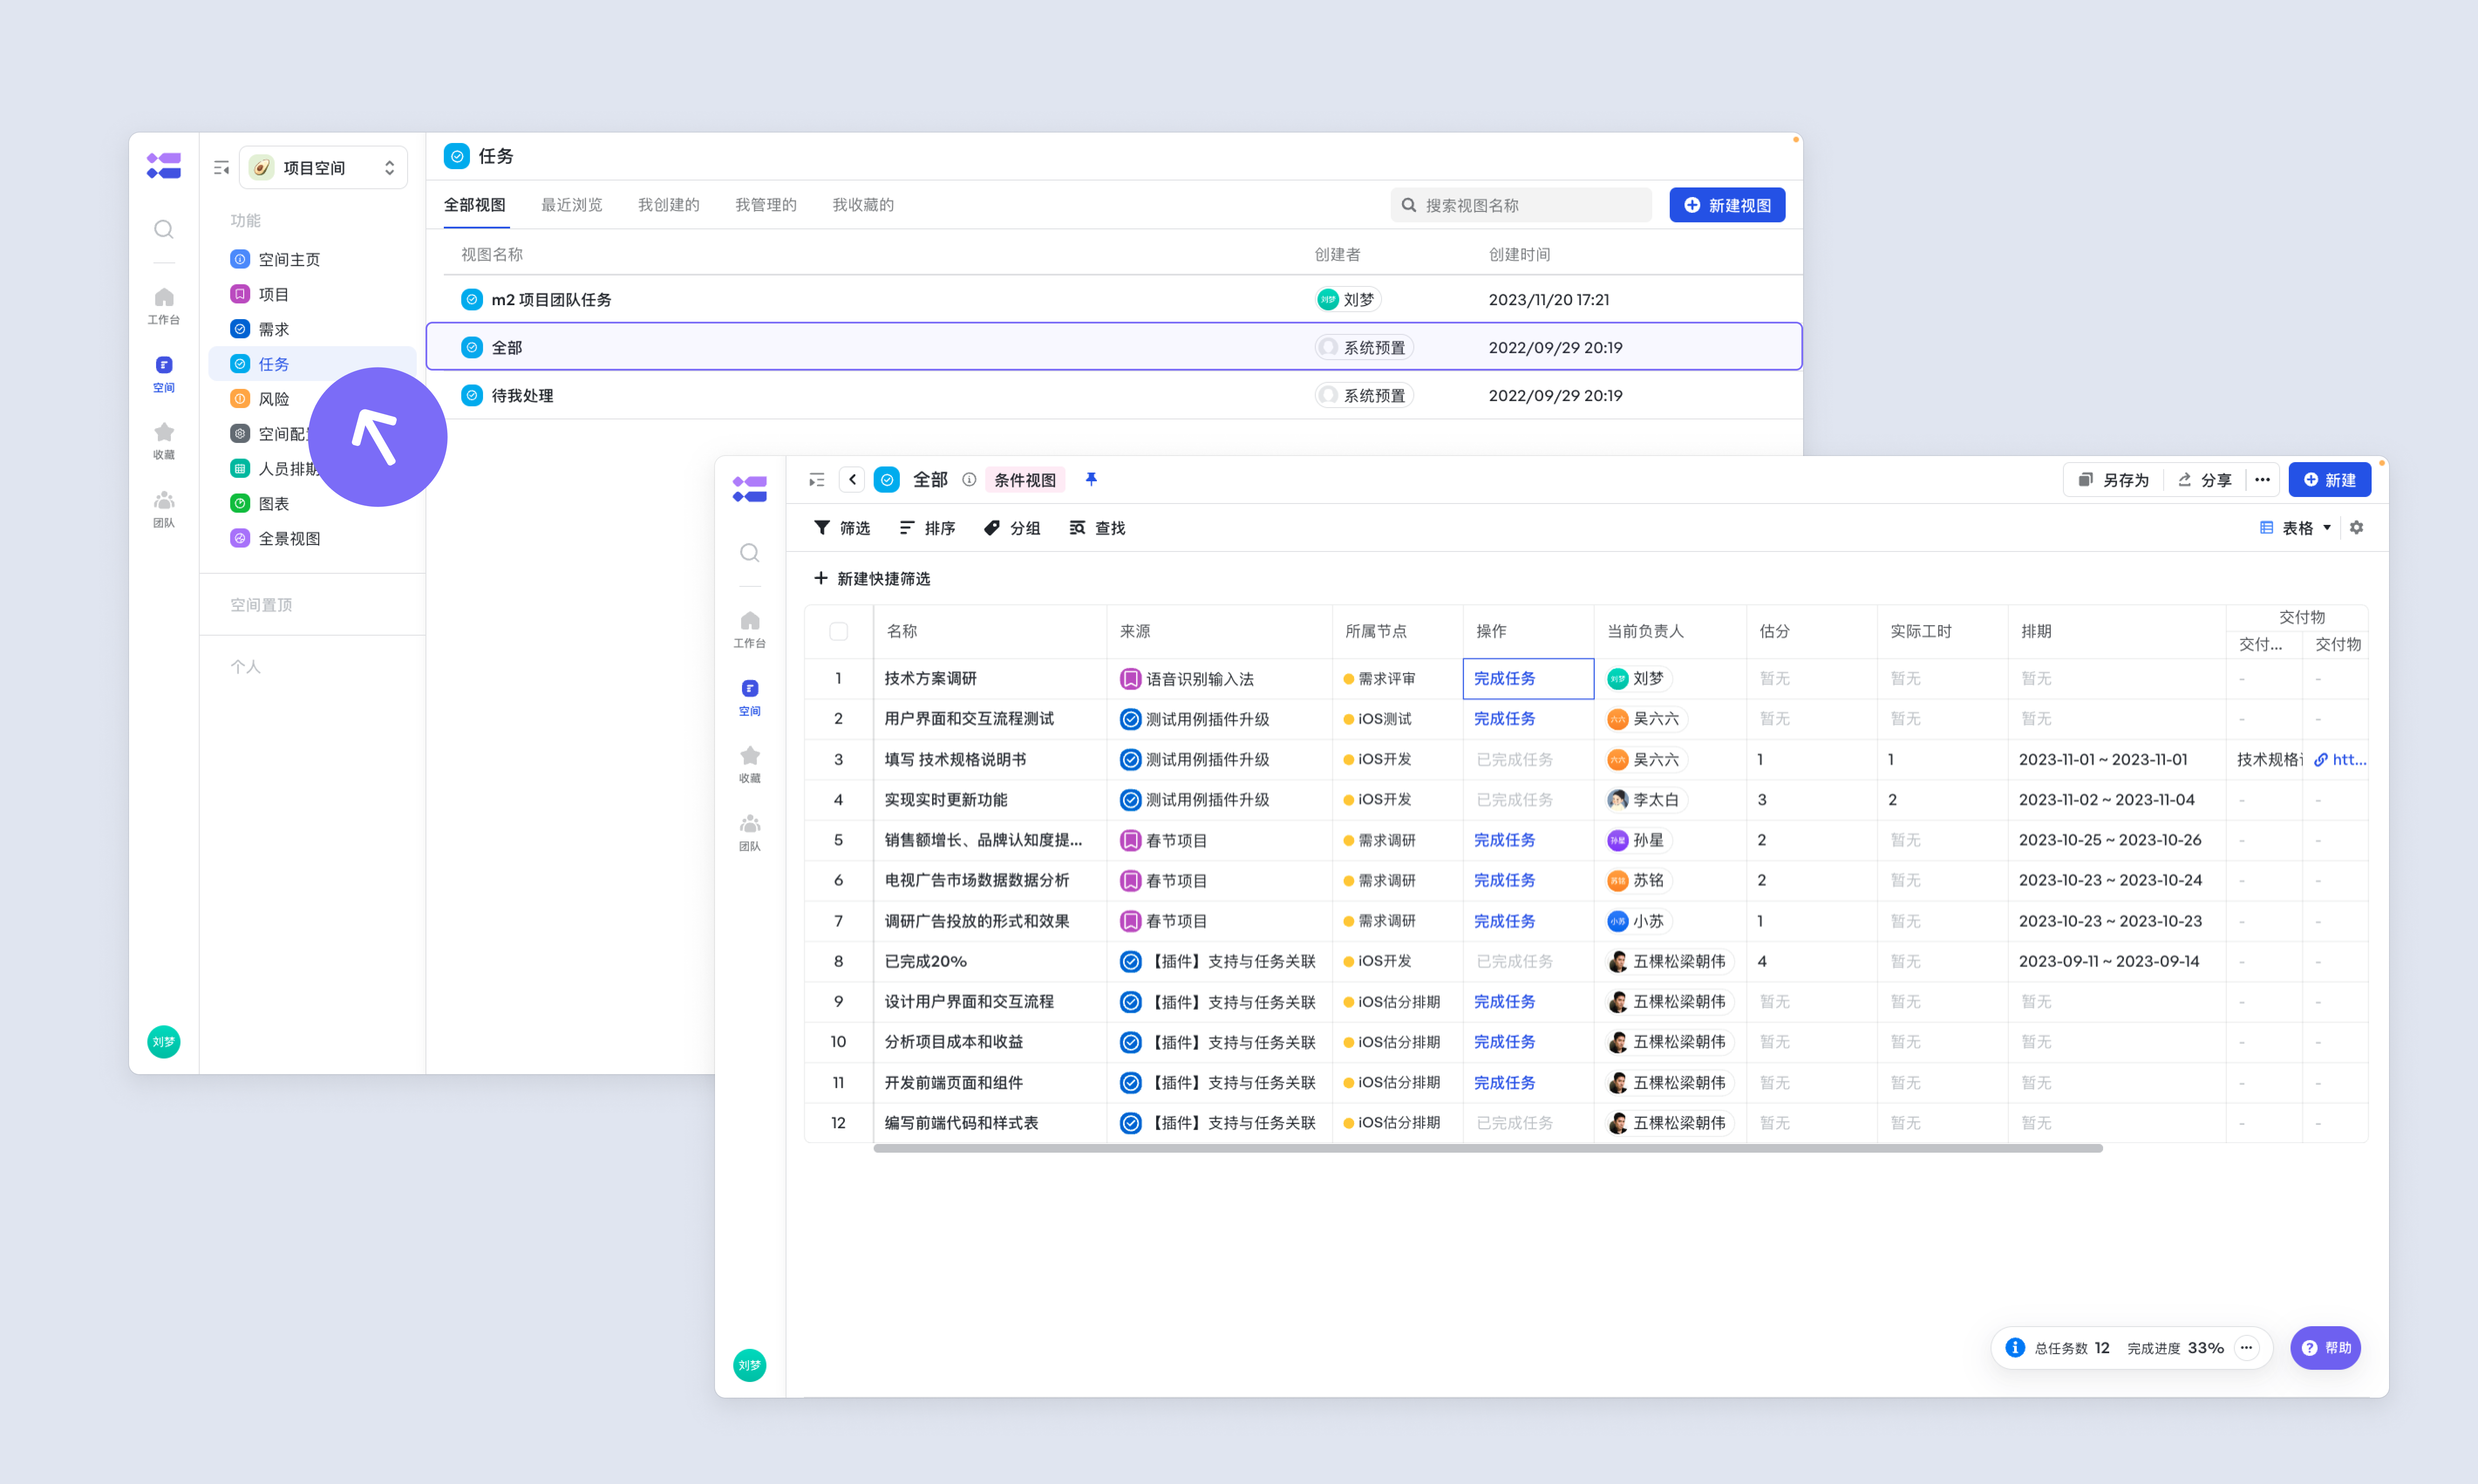Switch to the 全部视图 tab

point(475,205)
